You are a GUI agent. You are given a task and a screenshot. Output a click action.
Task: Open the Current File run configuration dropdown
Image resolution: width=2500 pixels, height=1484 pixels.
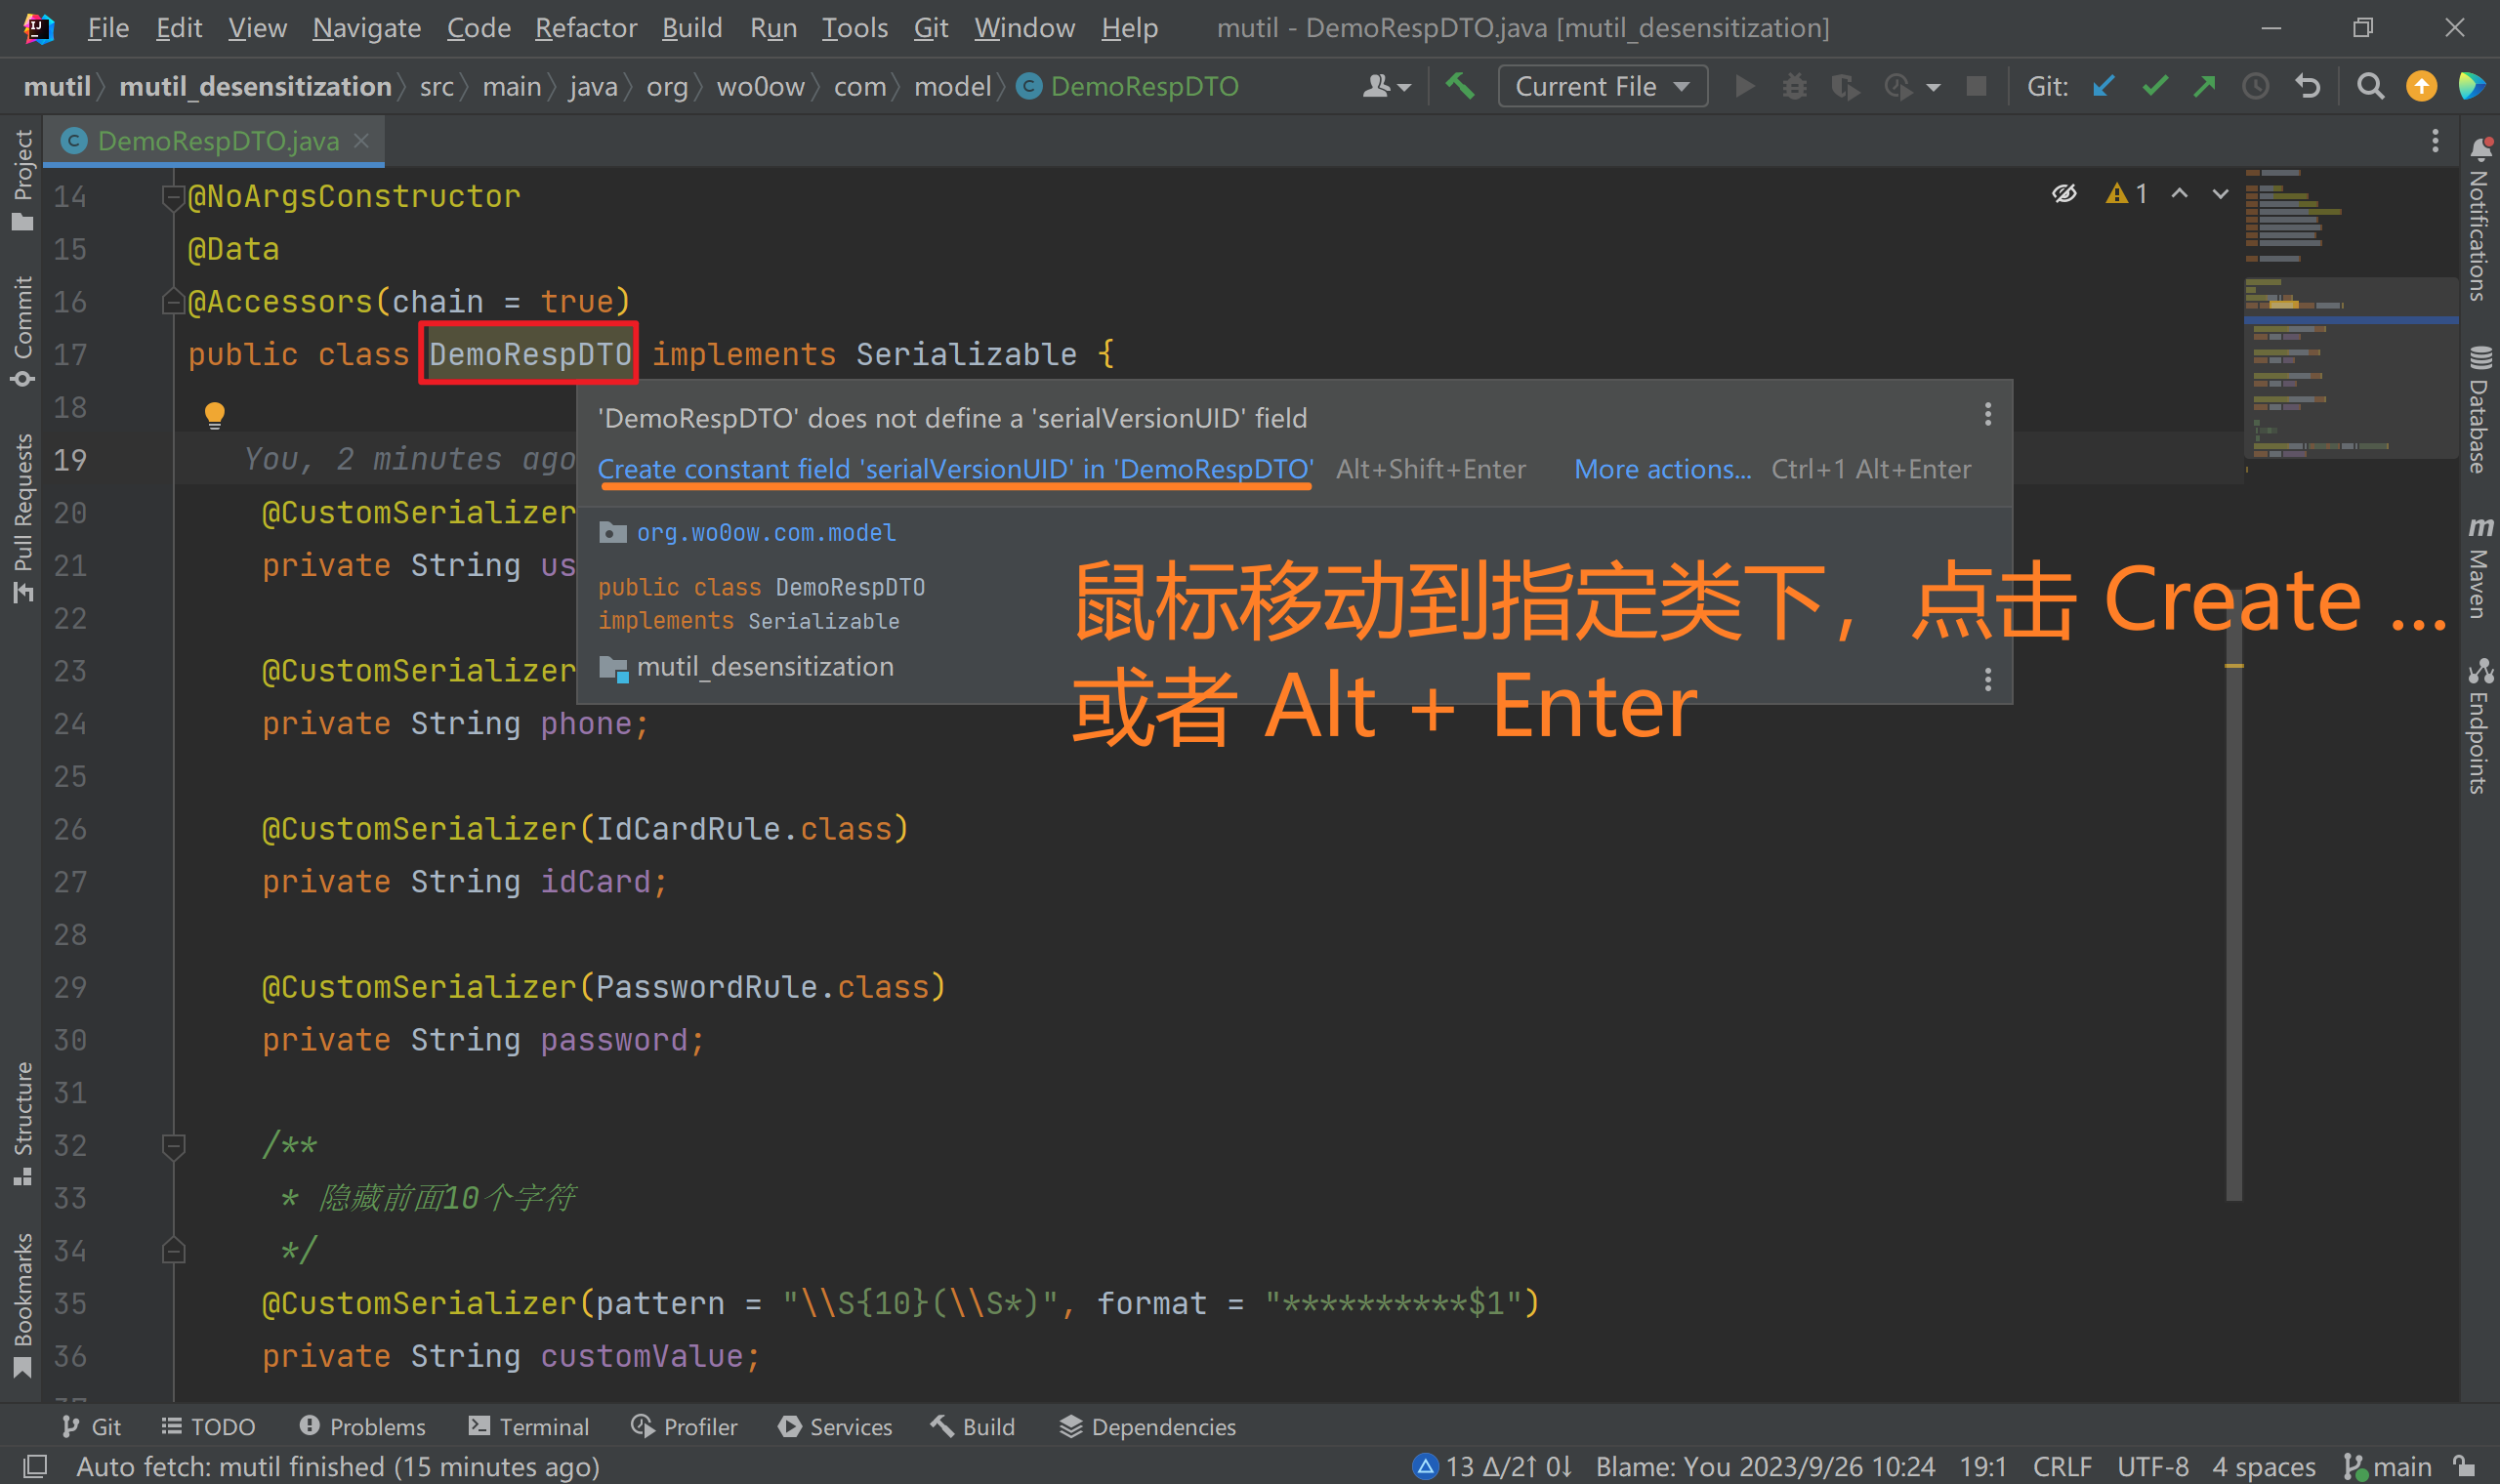click(1602, 87)
